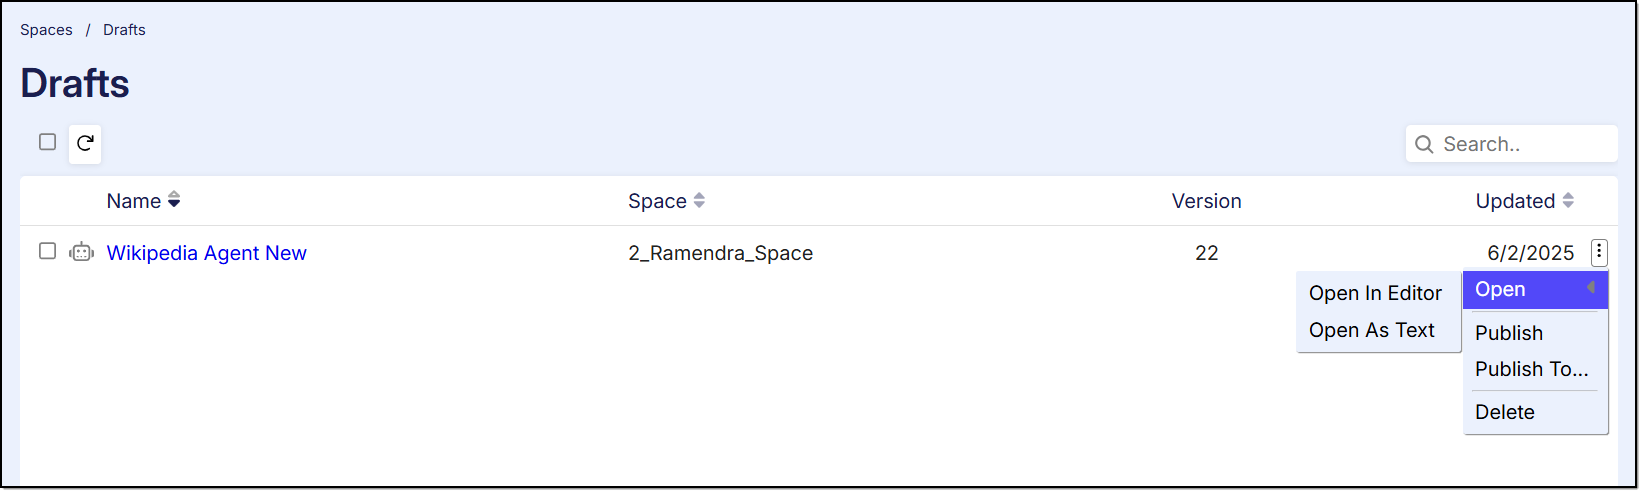1642x493 pixels.
Task: Click the robot agent icon beside Wikipedia Agent New
Action: [82, 253]
